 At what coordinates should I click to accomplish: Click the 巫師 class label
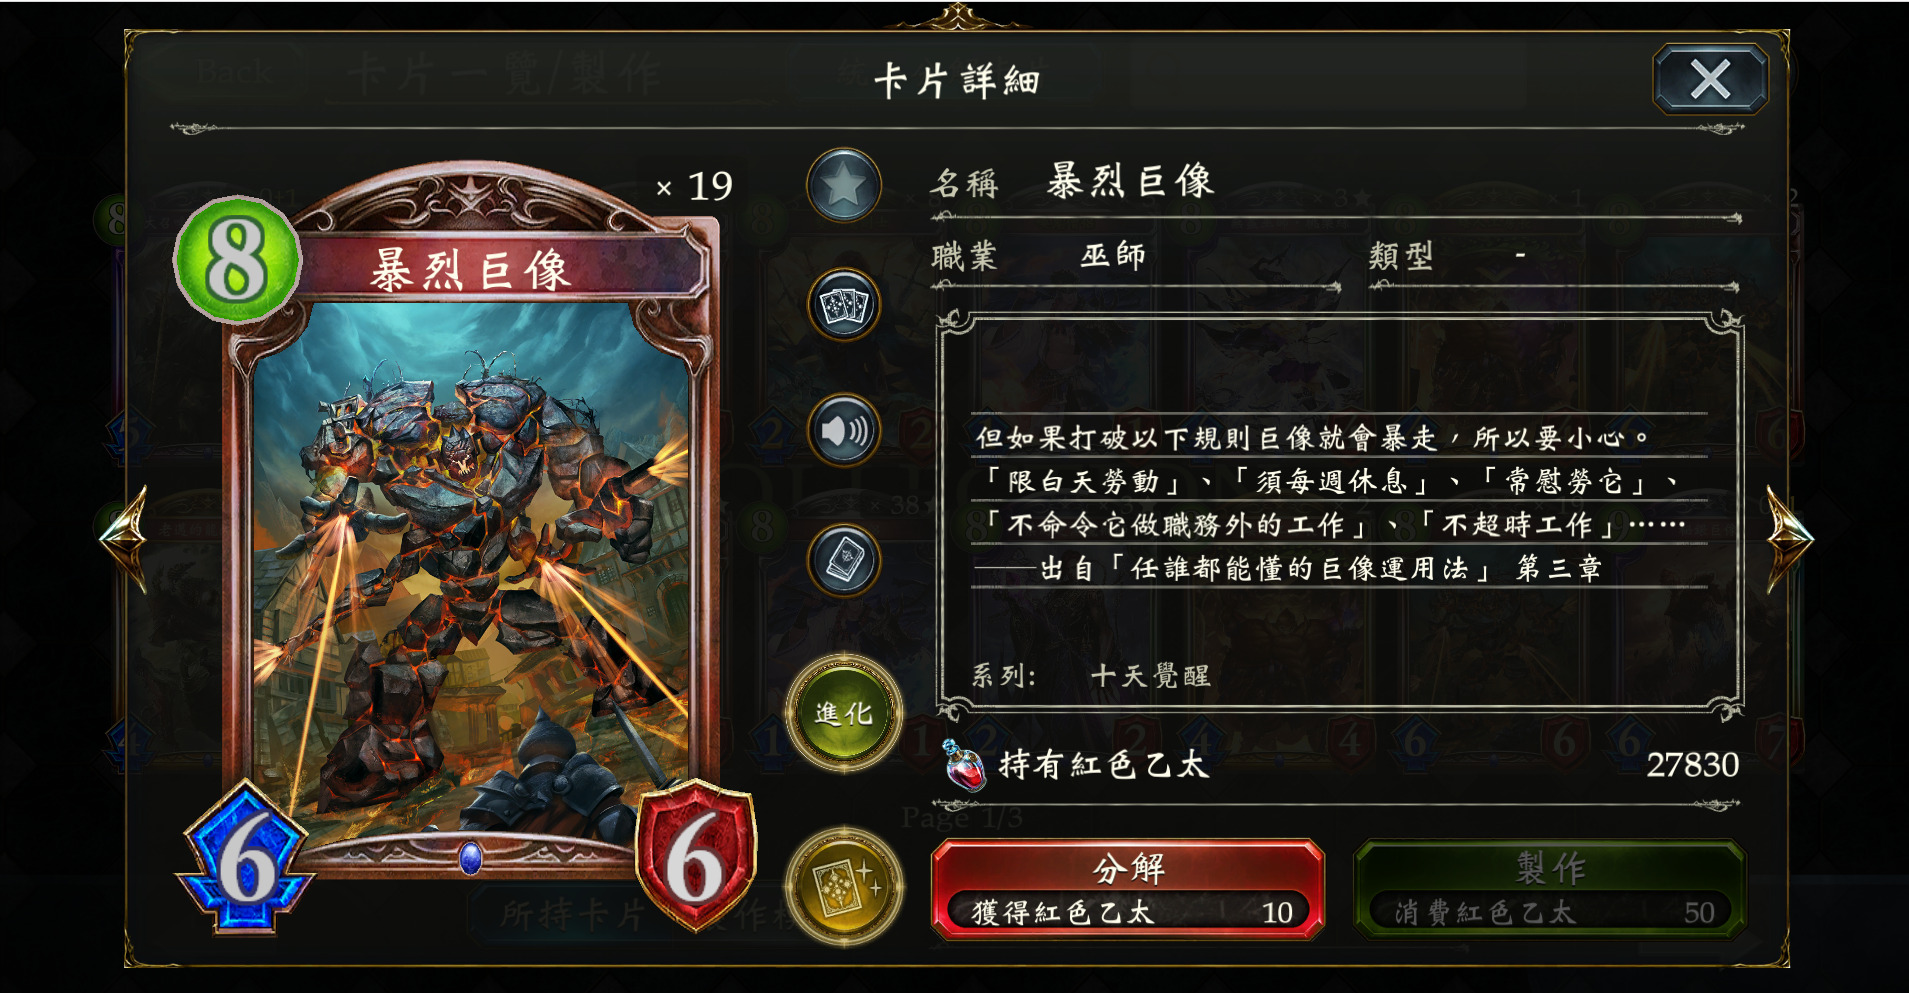(x=1112, y=256)
